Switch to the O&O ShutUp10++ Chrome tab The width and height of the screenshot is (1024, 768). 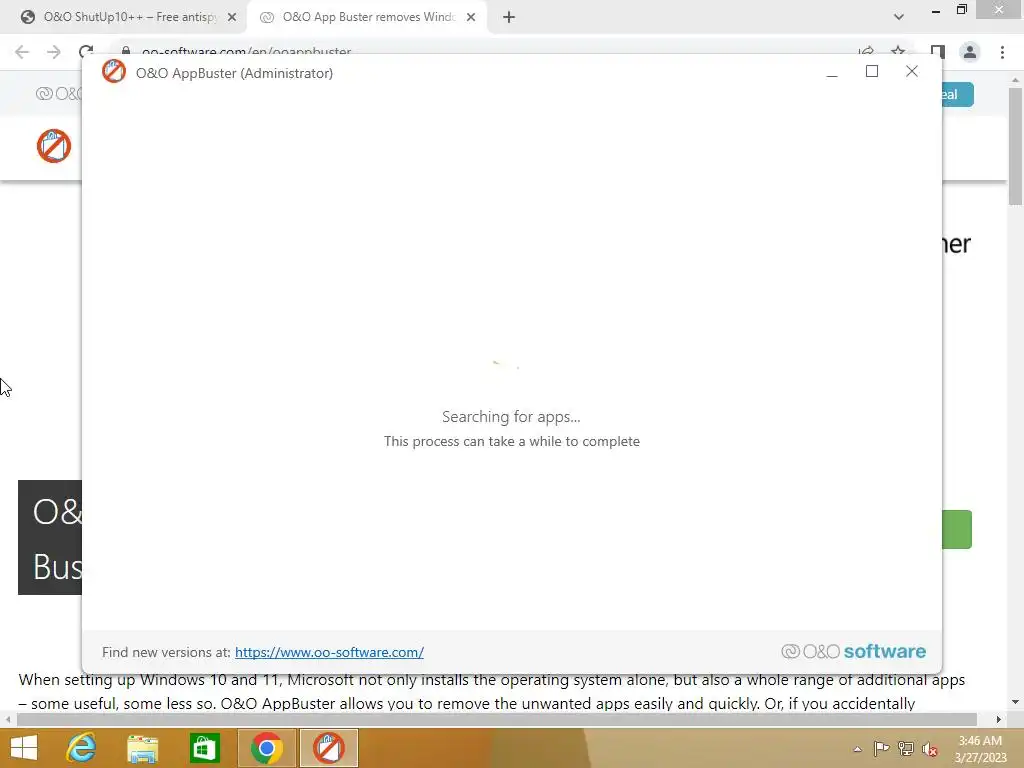(128, 17)
